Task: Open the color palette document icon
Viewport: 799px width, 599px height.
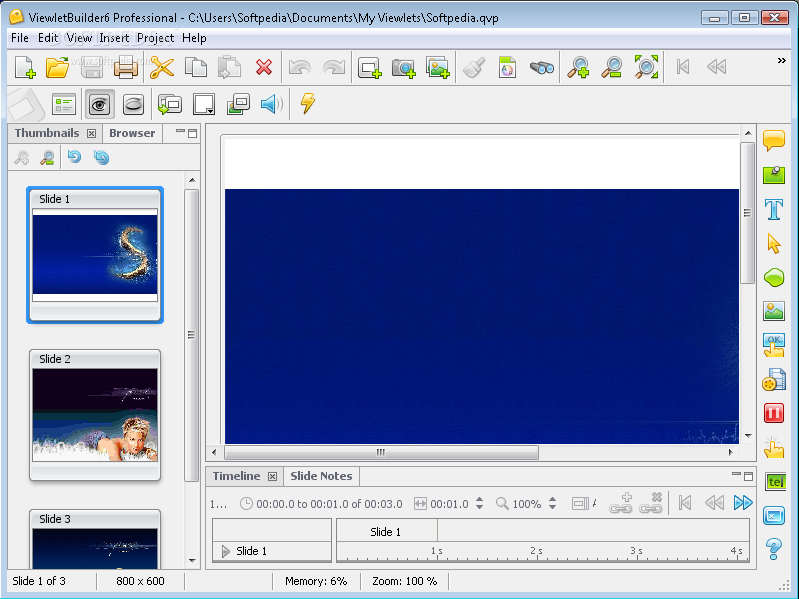Action: [508, 67]
